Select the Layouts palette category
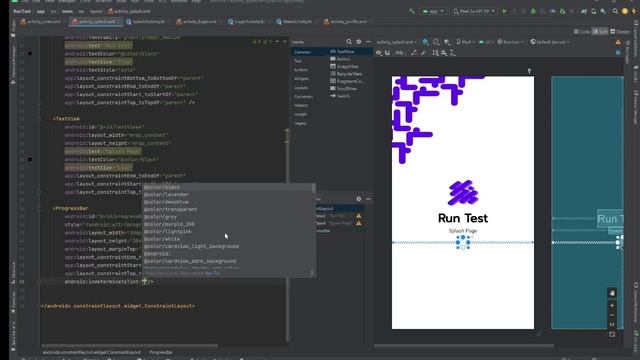 coord(301,88)
